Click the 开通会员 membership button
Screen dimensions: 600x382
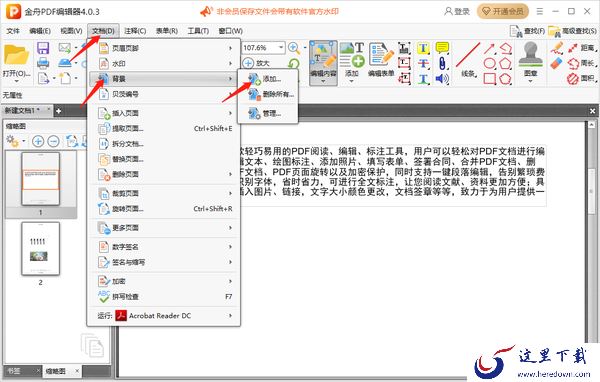(502, 11)
